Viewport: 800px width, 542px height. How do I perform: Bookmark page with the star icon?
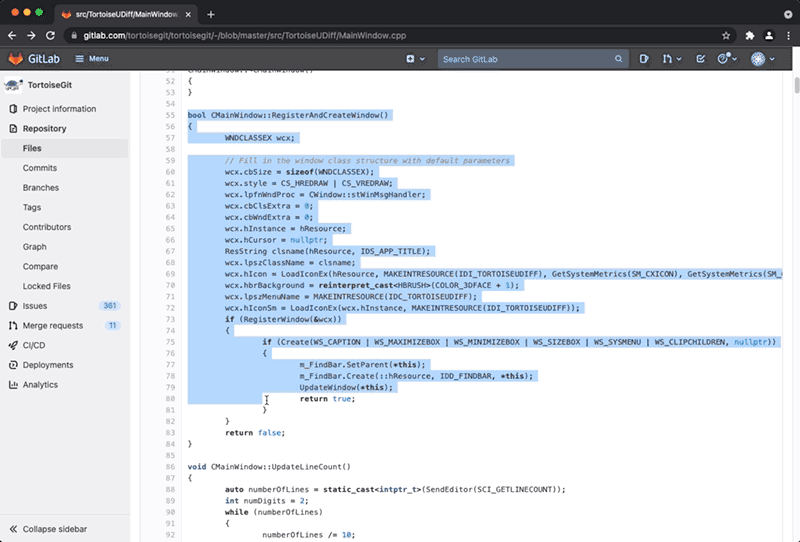(726, 36)
